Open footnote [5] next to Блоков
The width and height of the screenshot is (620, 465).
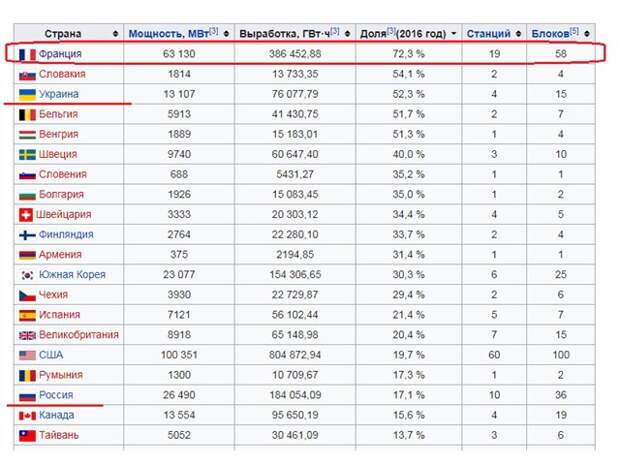pos(574,31)
